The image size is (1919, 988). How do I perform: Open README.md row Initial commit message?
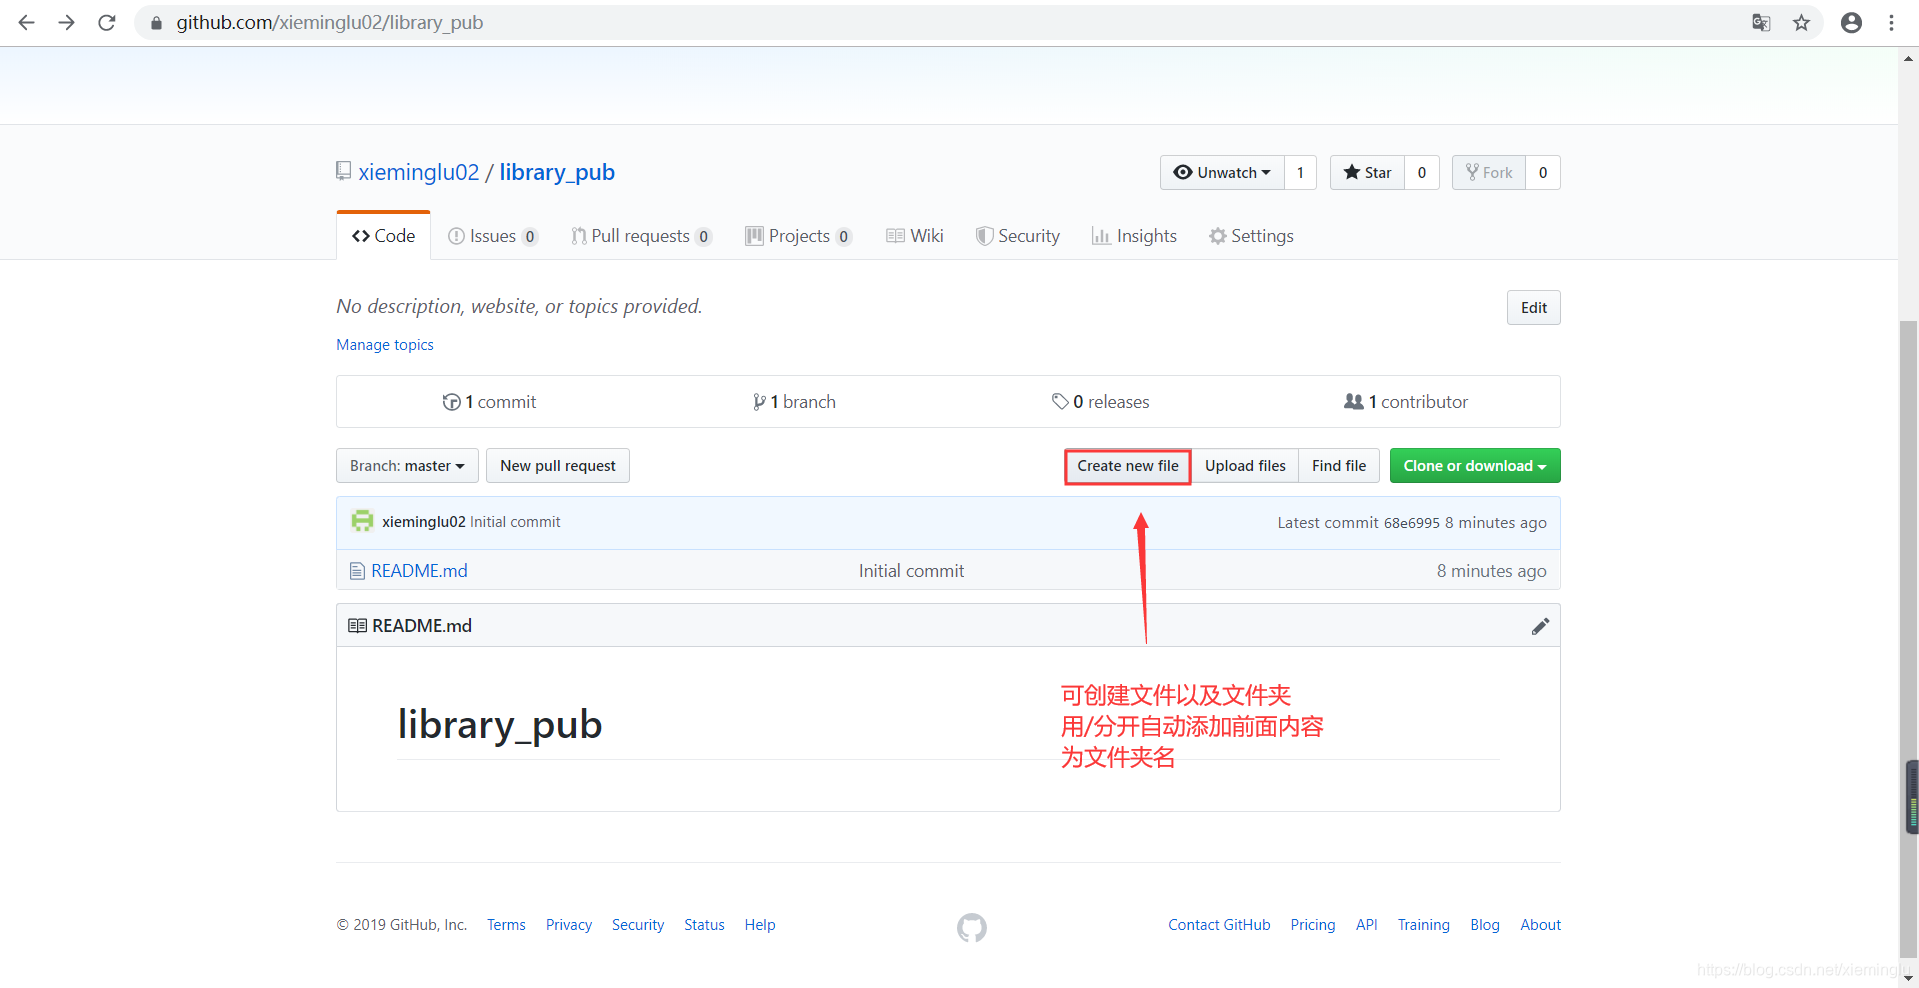(x=911, y=571)
